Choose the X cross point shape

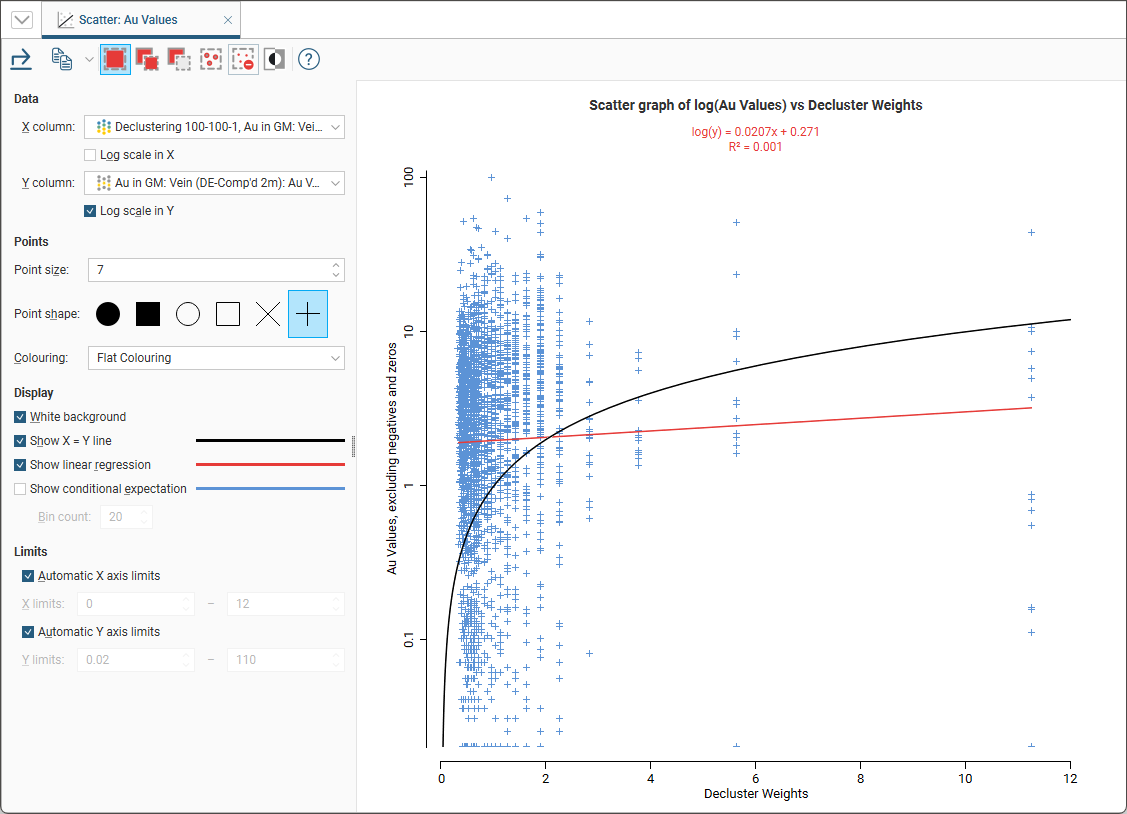(x=268, y=314)
